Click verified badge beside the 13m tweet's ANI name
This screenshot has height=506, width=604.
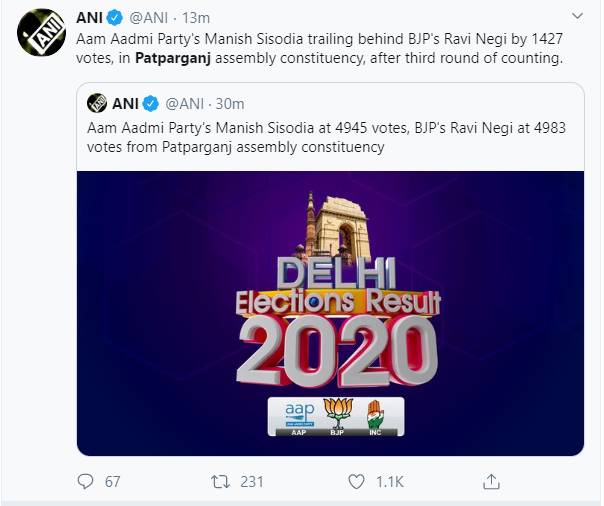[117, 17]
